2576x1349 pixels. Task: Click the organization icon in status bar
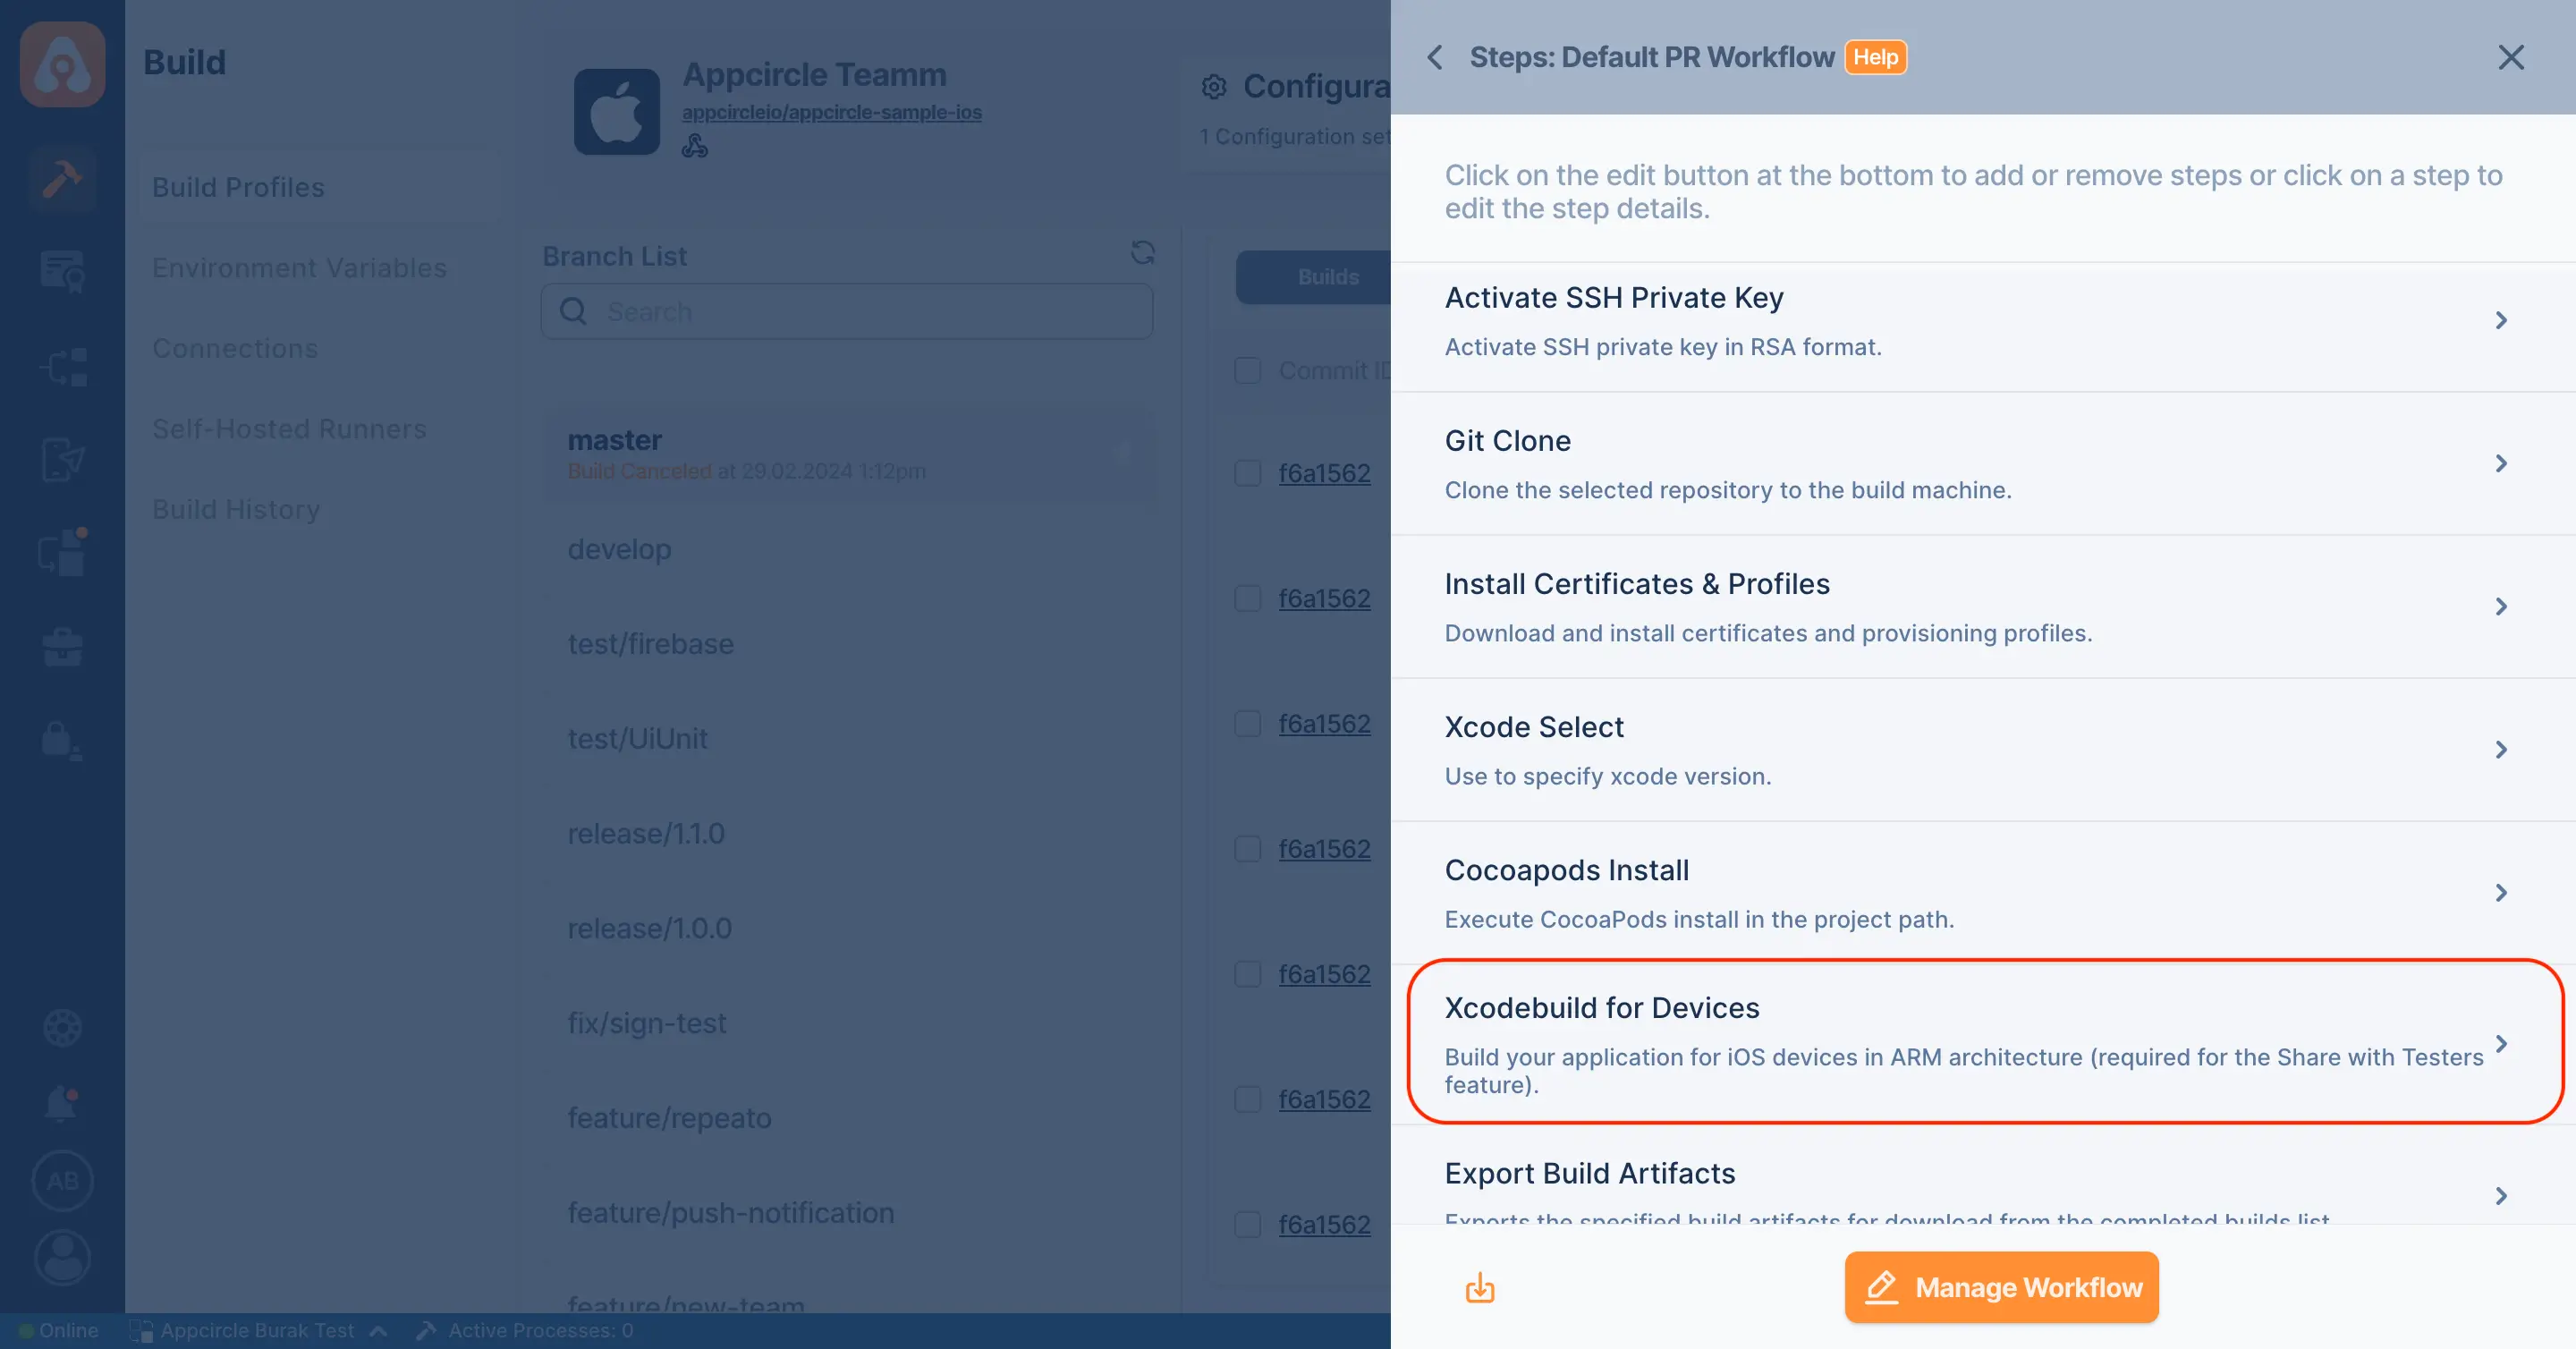[141, 1331]
